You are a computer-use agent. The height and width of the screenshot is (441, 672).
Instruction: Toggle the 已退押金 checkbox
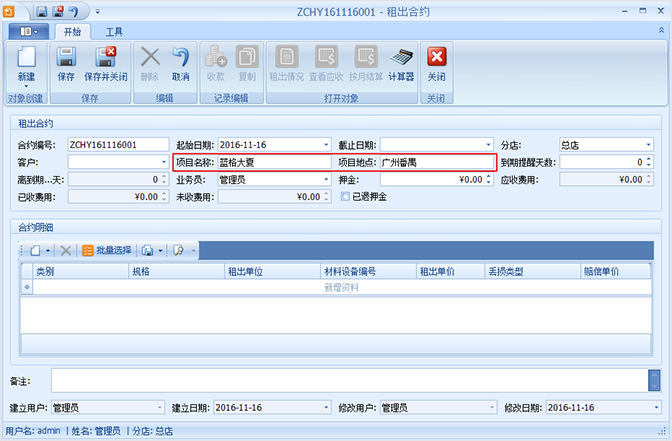click(346, 197)
